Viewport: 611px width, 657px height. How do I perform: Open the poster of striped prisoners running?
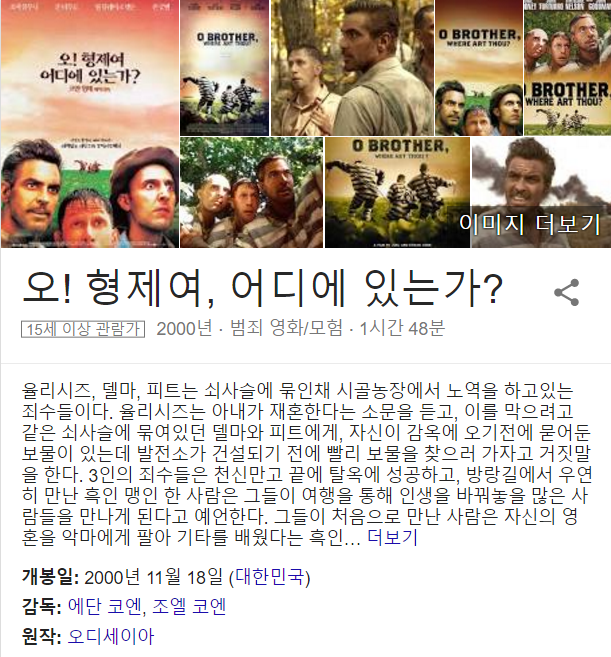coord(225,67)
